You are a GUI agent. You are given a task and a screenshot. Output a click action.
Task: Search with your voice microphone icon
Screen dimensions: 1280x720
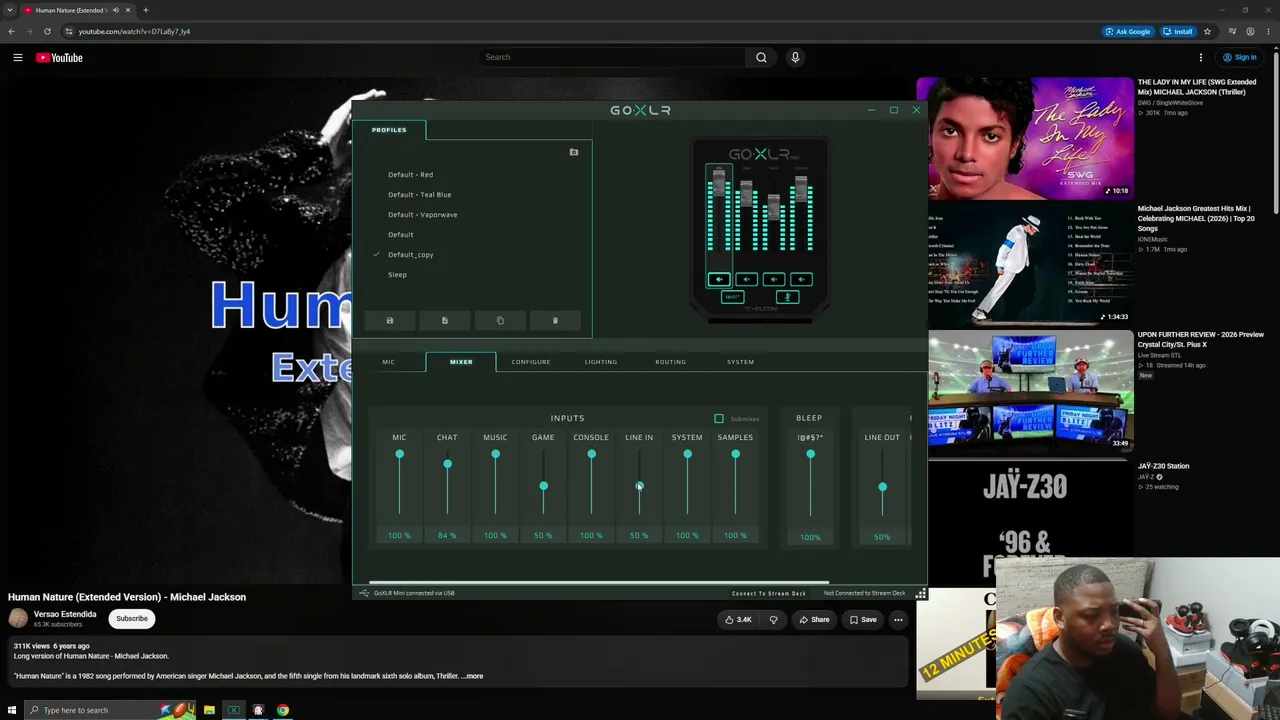tap(795, 57)
